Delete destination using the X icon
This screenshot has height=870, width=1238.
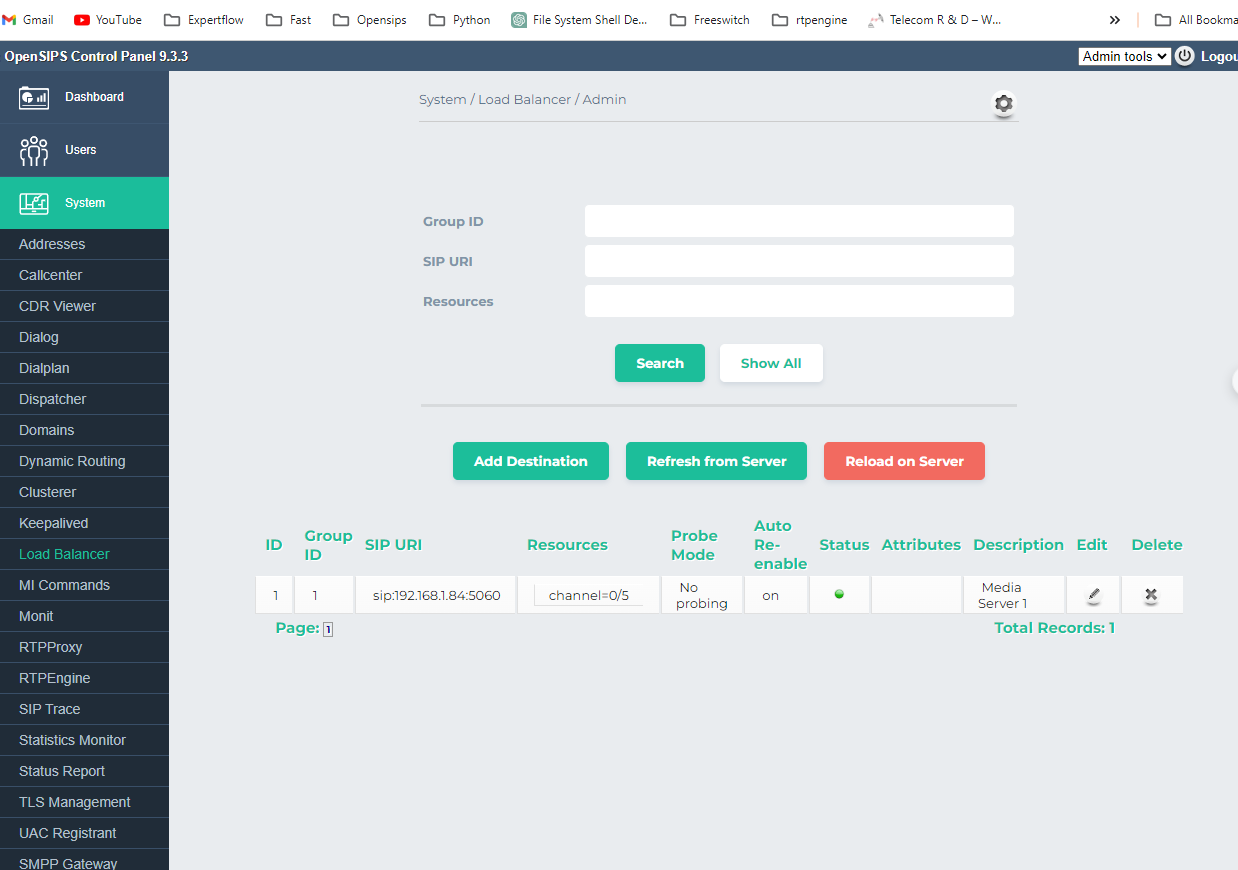pyautogui.click(x=1151, y=595)
